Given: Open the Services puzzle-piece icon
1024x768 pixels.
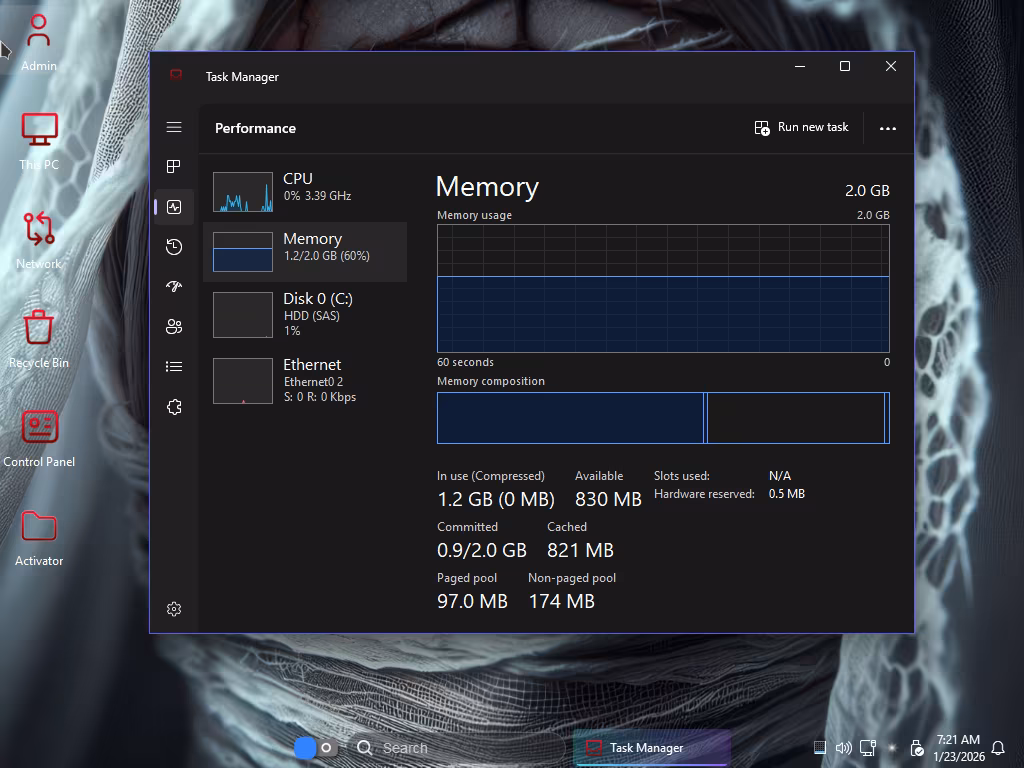Looking at the screenshot, I should (x=174, y=407).
